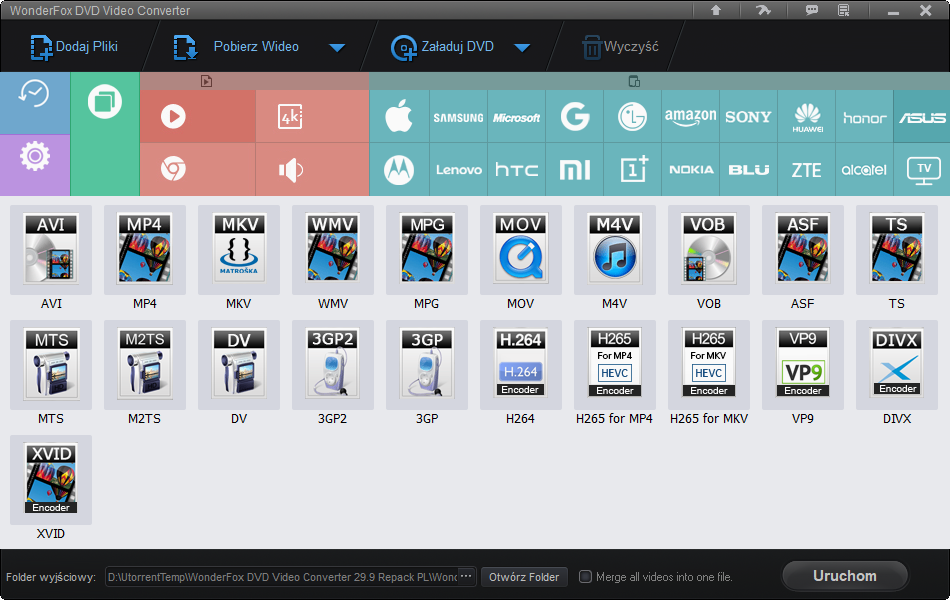Select Motorola device category

(x=399, y=170)
